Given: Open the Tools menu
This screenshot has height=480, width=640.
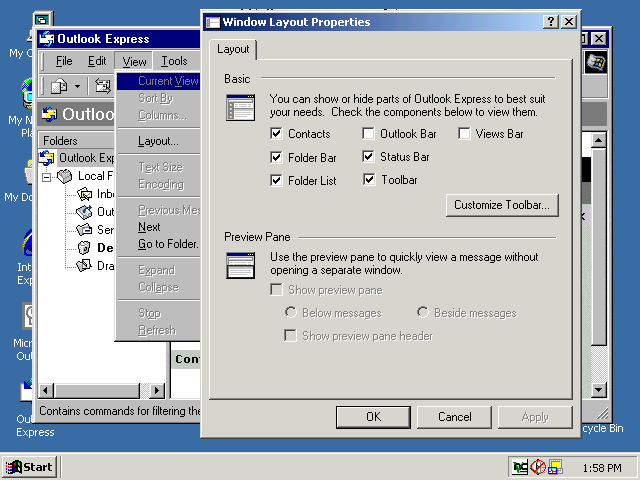Looking at the screenshot, I should [x=174, y=61].
